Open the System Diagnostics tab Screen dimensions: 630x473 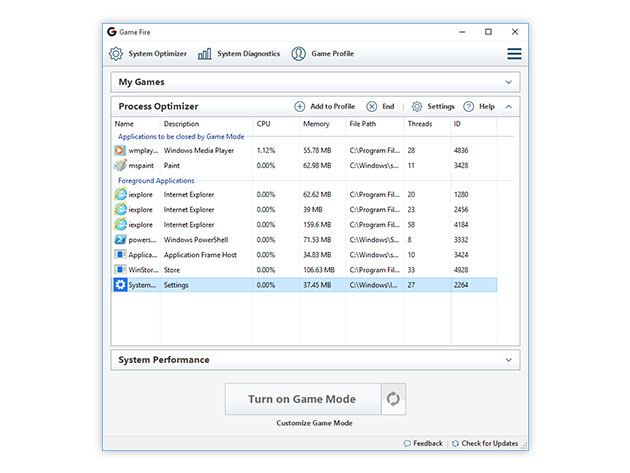pos(248,53)
